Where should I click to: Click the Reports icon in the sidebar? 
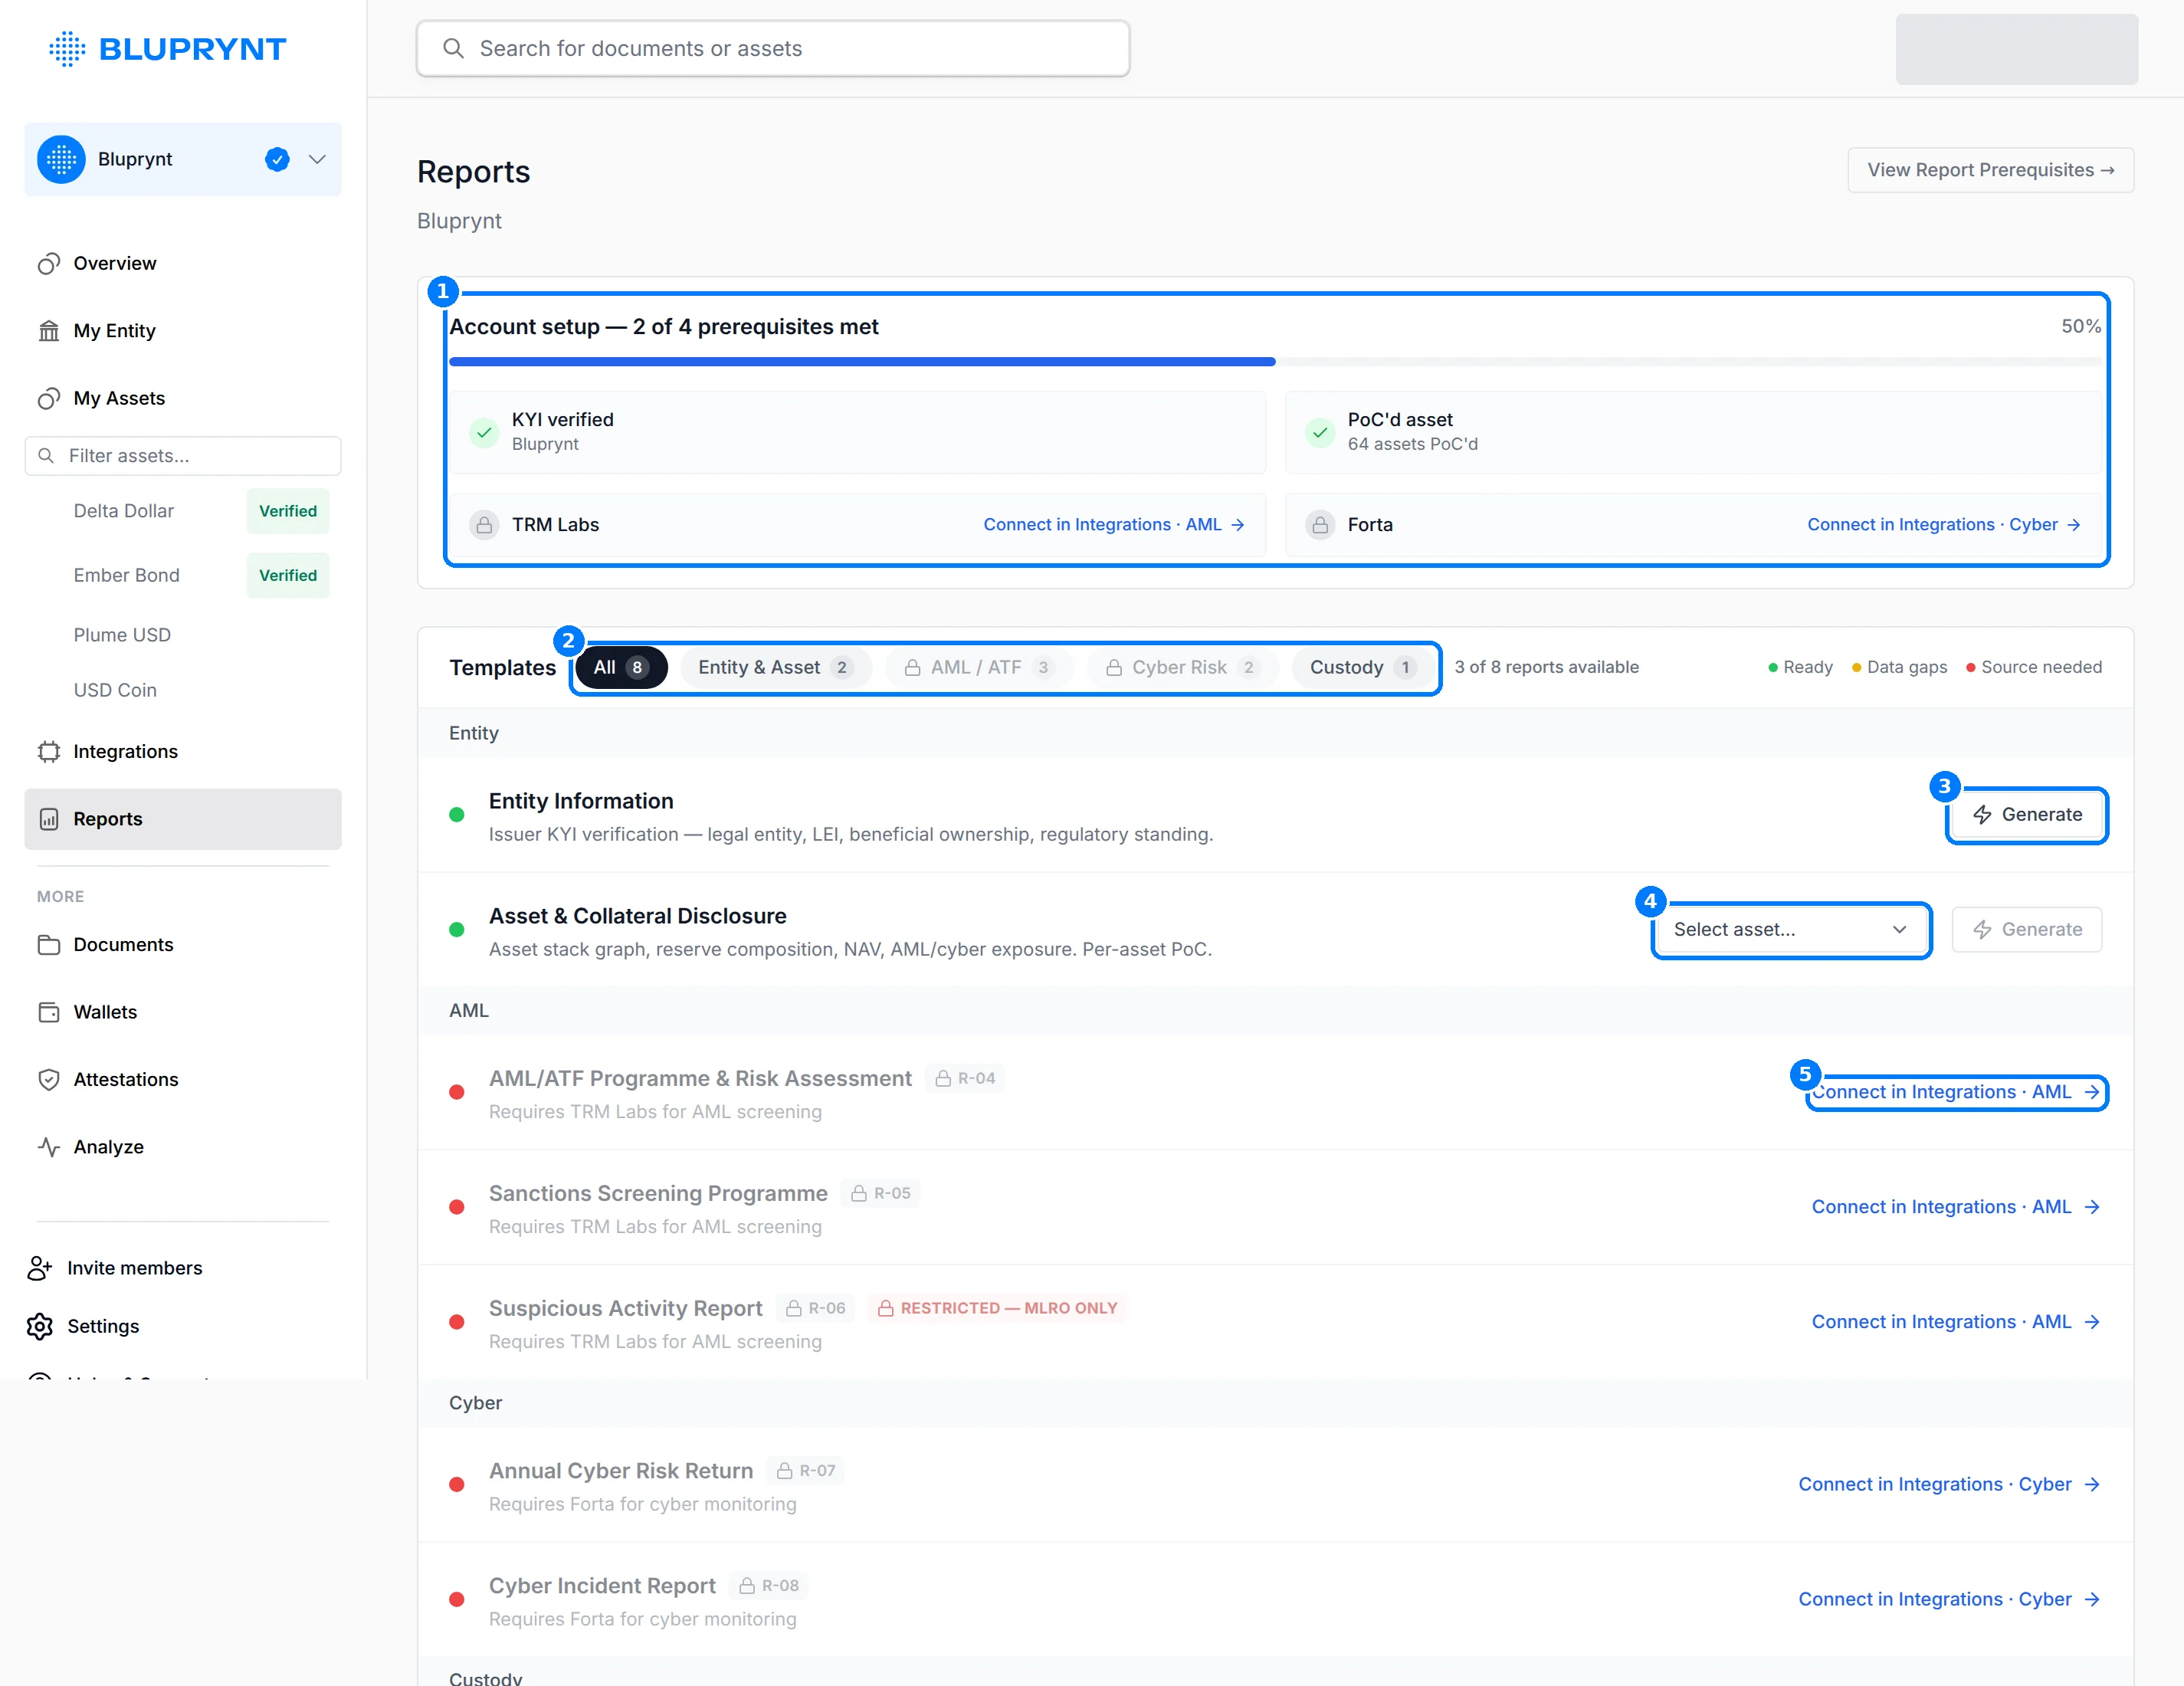[x=49, y=819]
